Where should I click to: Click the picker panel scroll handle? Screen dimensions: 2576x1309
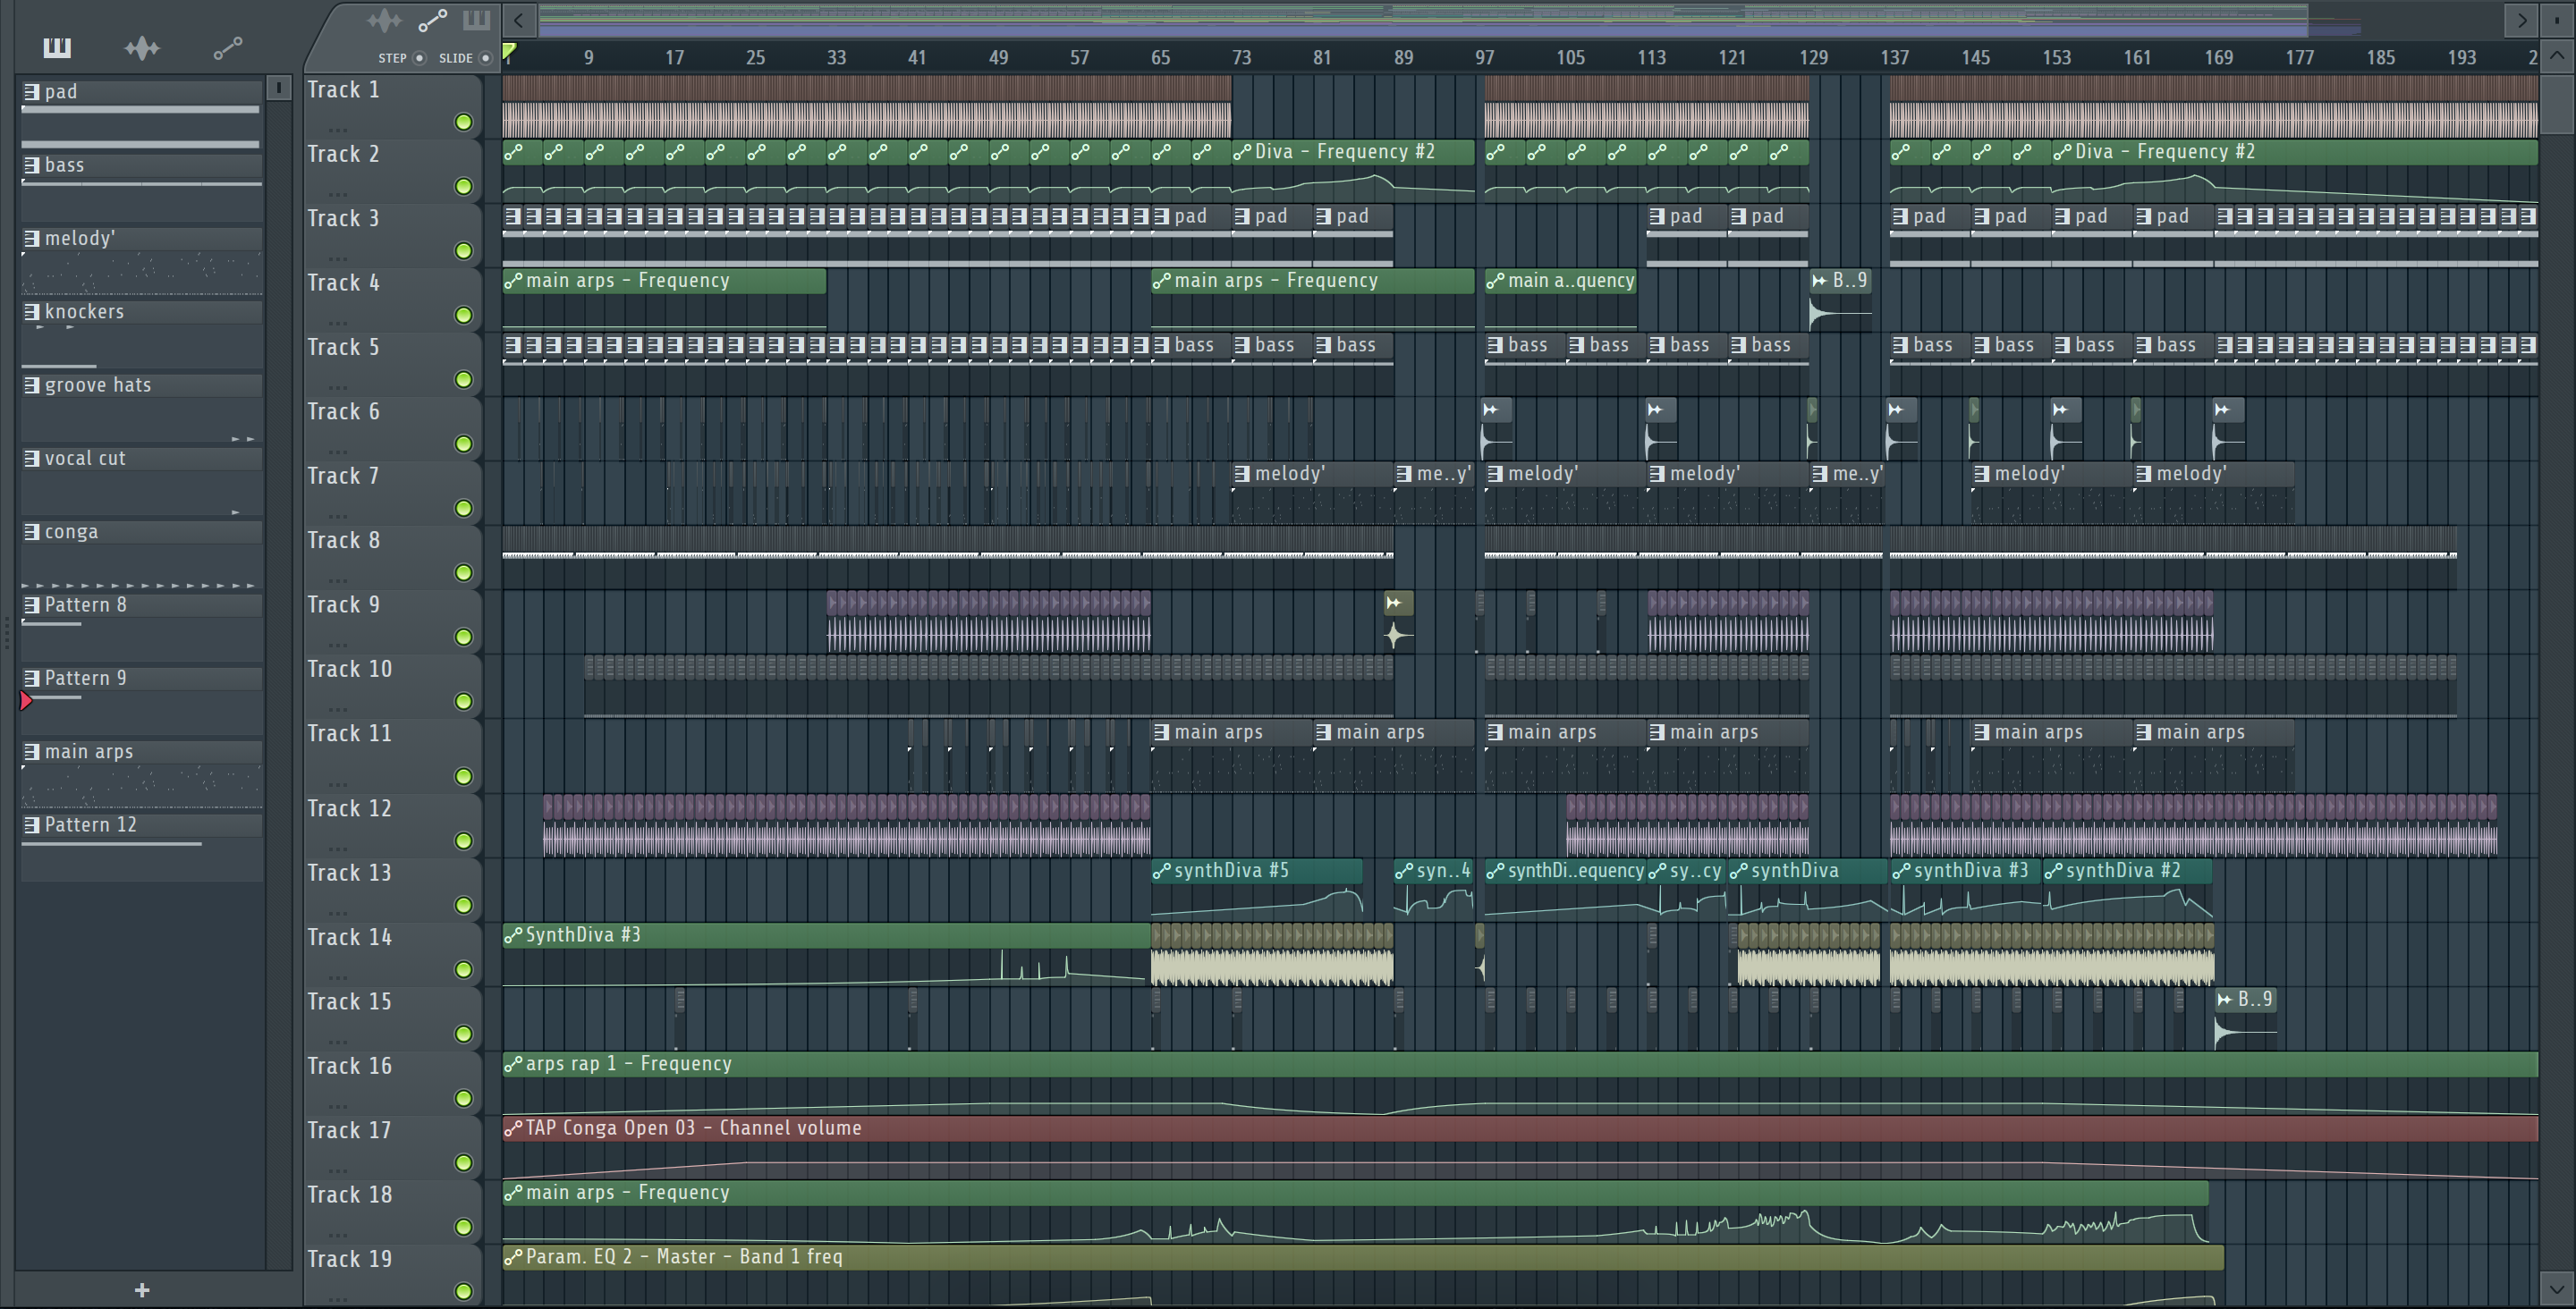[279, 88]
